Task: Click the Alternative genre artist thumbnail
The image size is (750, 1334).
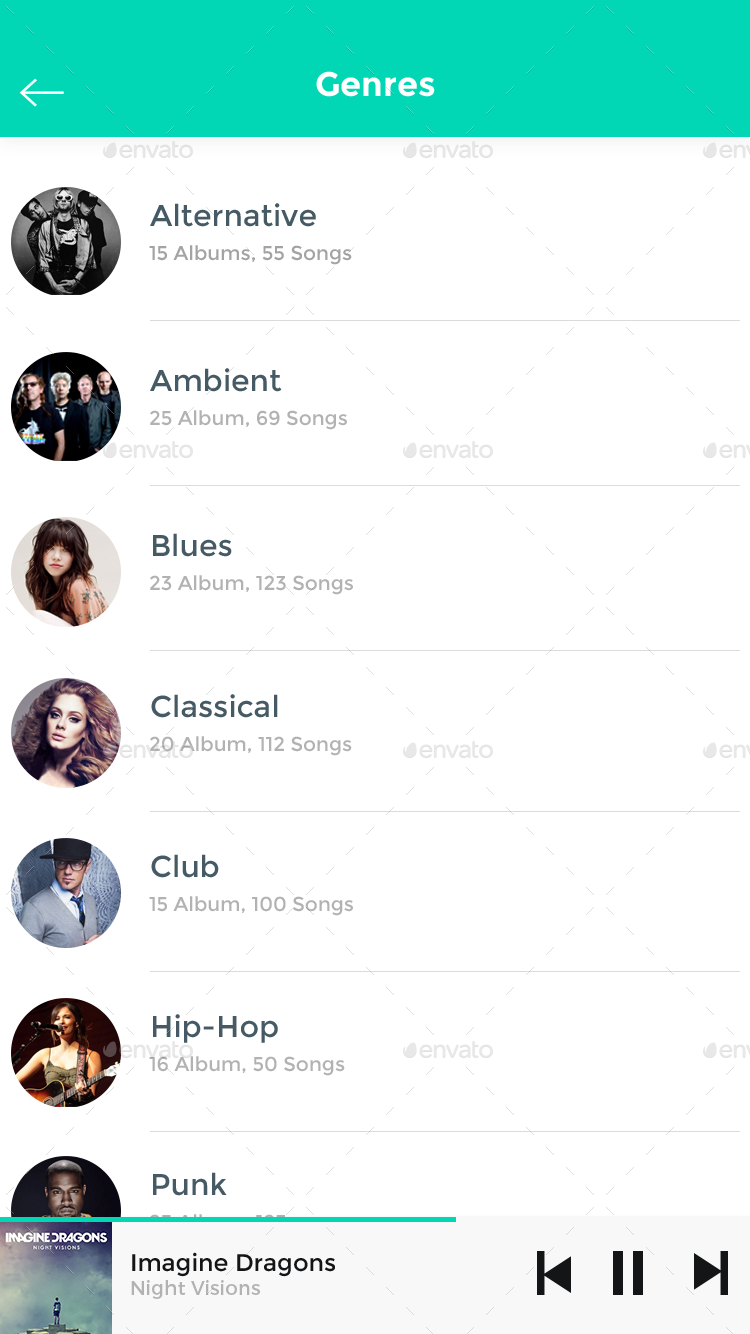Action: click(65, 241)
